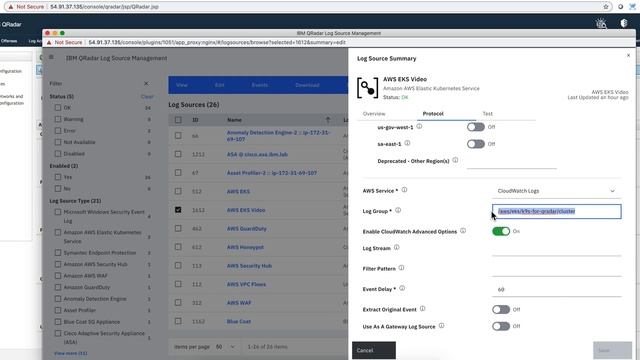Switch to the Protocol tab
This screenshot has height=360, width=640.
(x=433, y=113)
